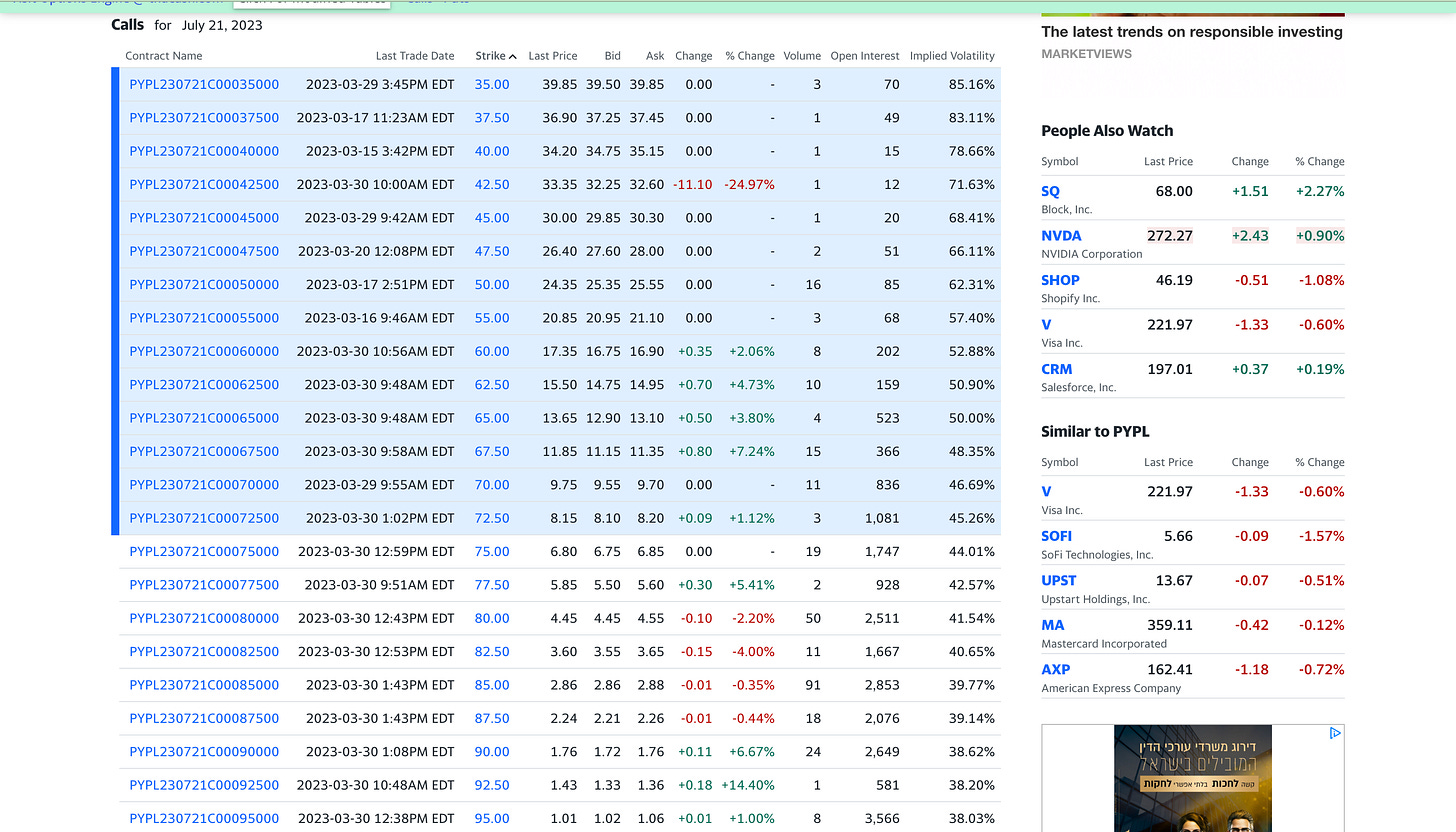Image resolution: width=1456 pixels, height=832 pixels.
Task: Click the 92.50 strike price link
Action: [x=492, y=785]
